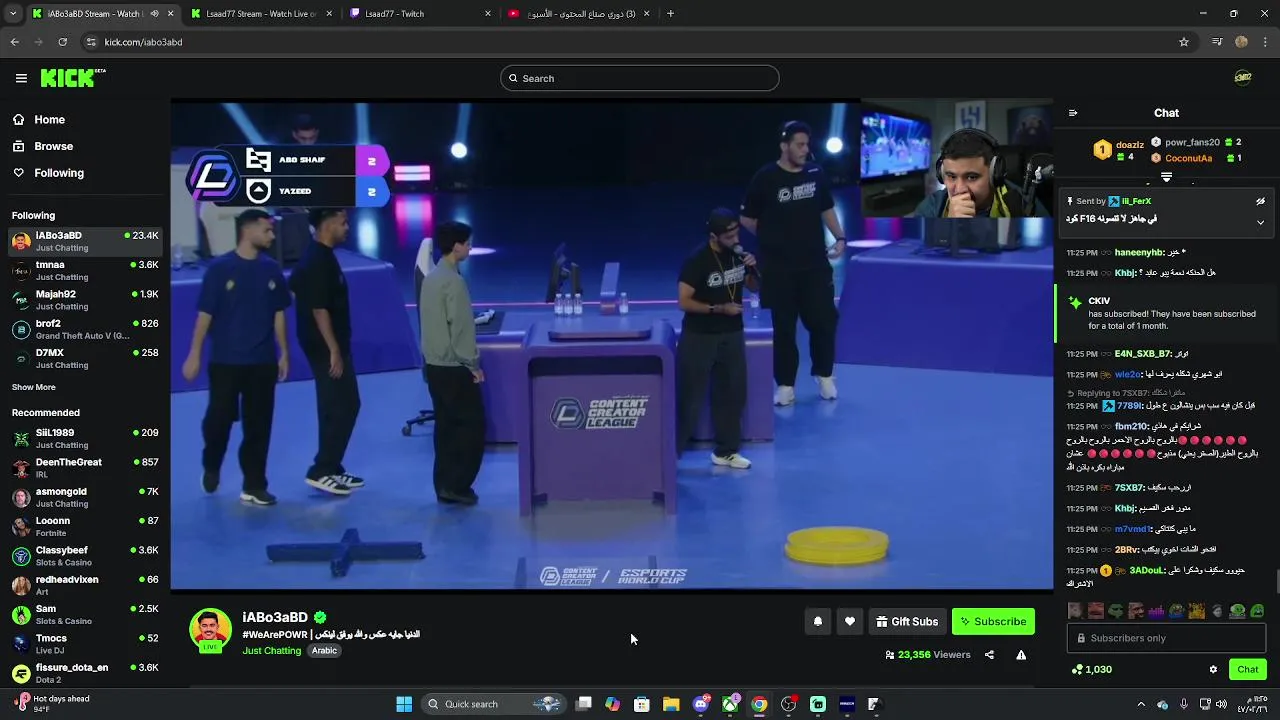The image size is (1280, 720).
Task: Click the Arabic language tag
Action: click(x=324, y=651)
